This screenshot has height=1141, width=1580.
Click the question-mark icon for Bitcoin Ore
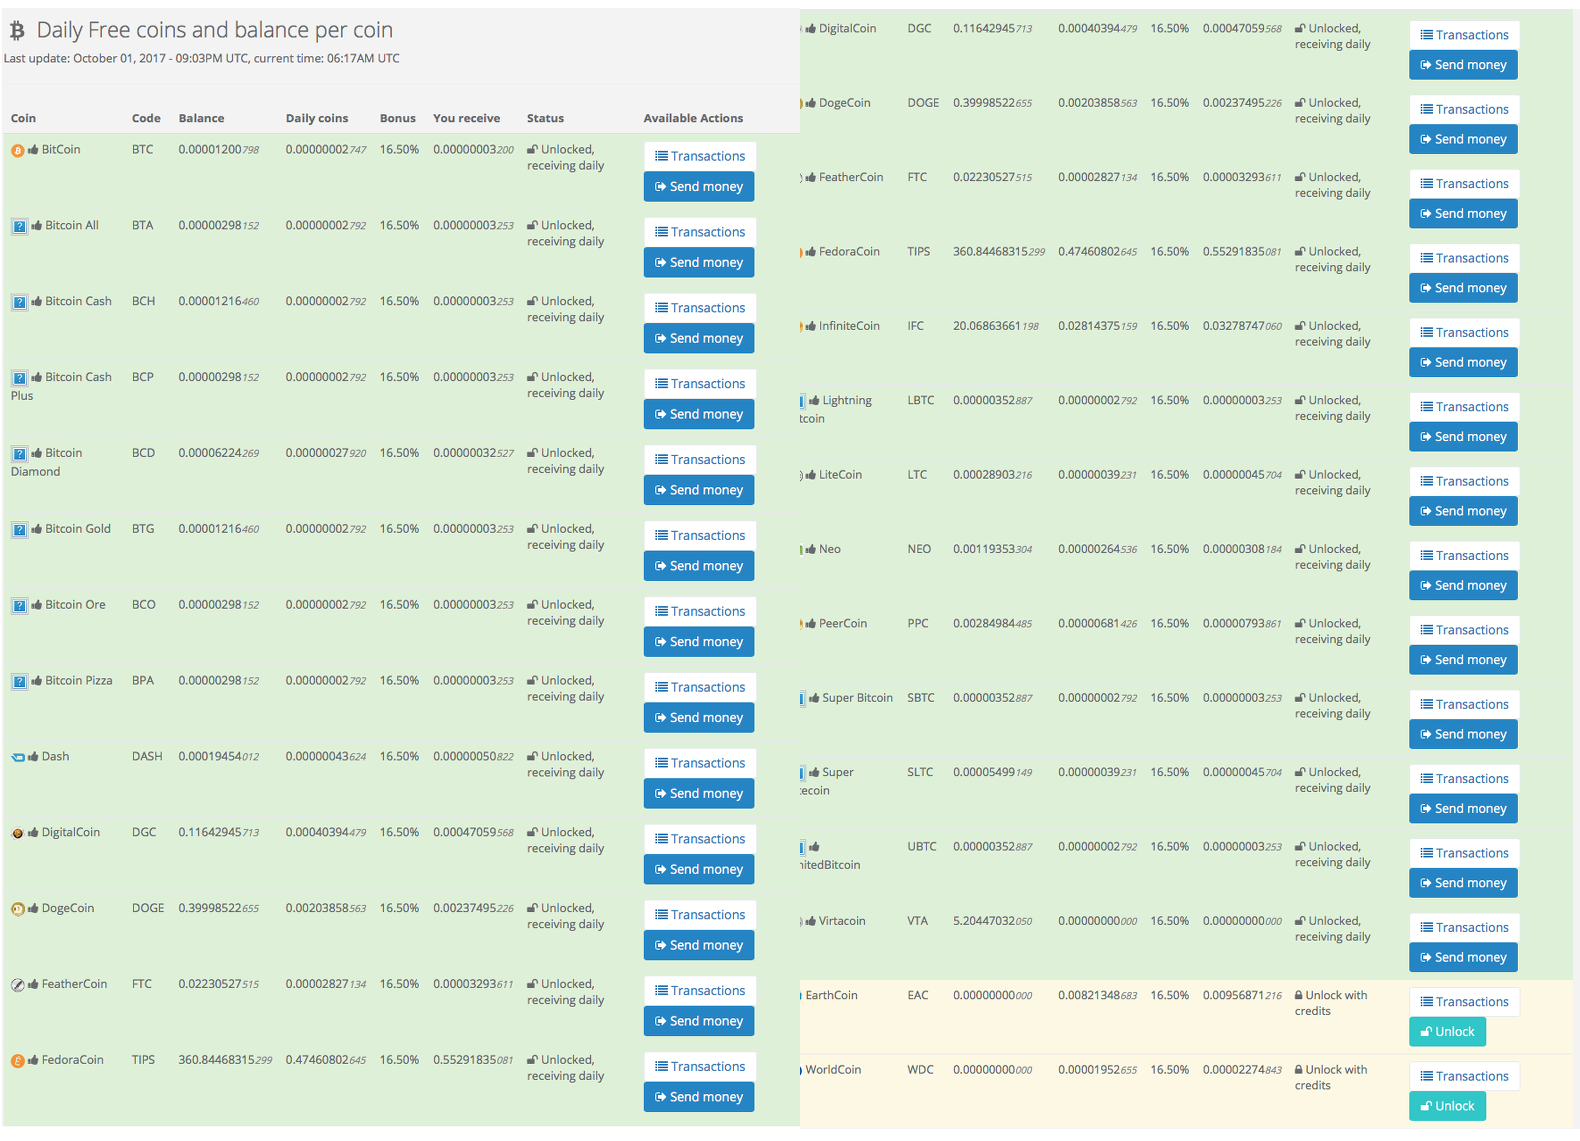(x=19, y=606)
